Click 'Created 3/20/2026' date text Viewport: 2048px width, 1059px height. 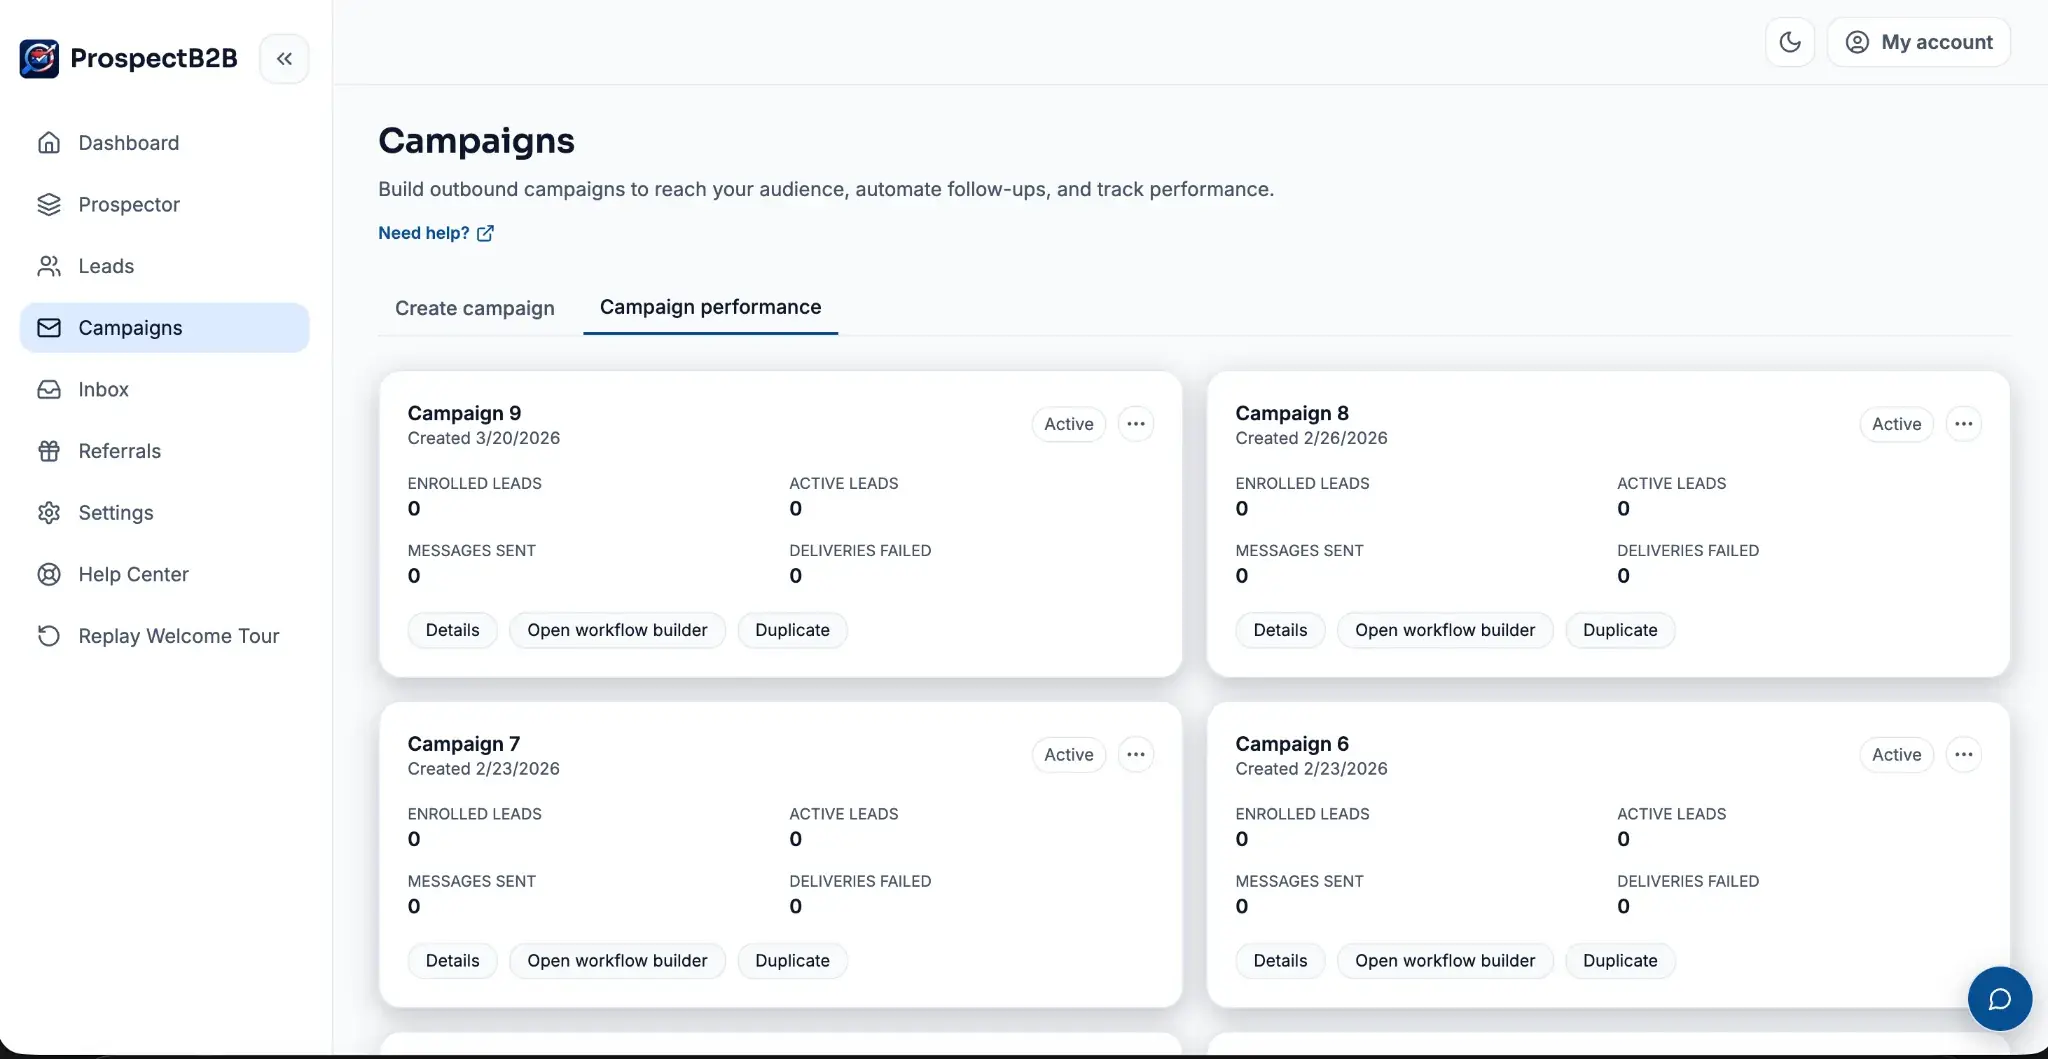click(484, 438)
